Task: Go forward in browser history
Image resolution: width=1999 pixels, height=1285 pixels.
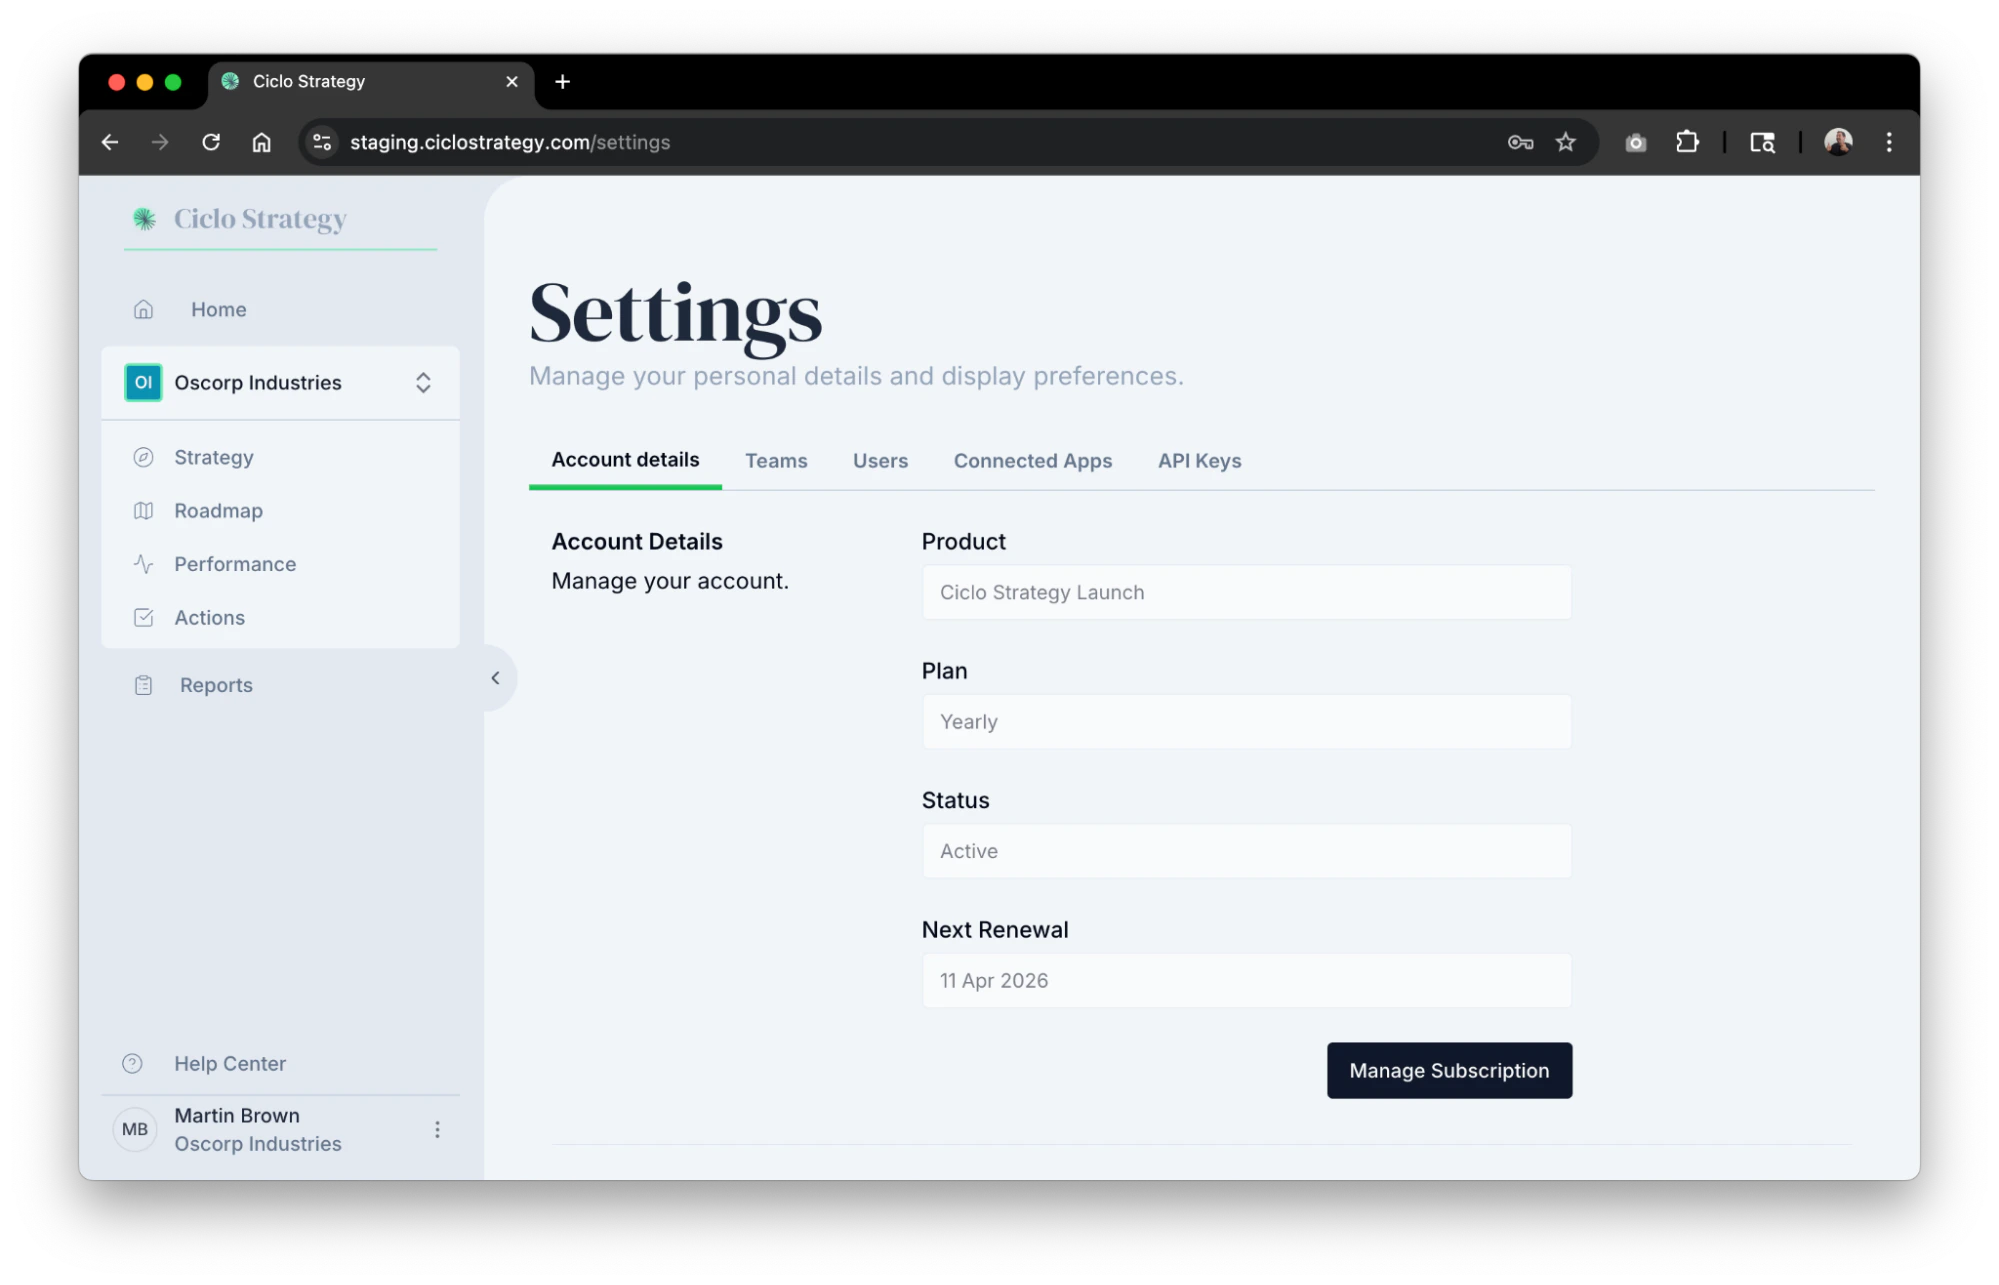Action: [160, 142]
